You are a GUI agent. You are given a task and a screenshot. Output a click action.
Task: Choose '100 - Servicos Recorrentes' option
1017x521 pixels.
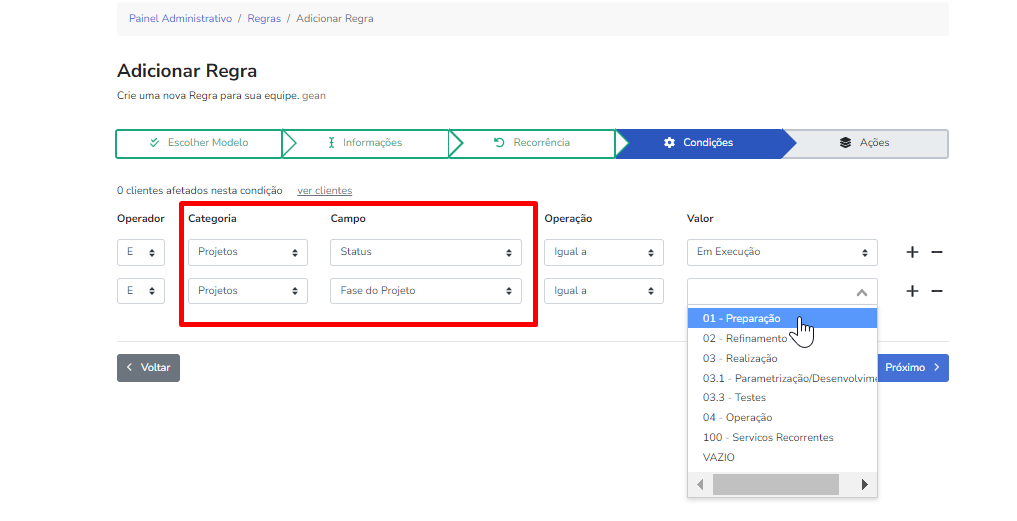768,437
